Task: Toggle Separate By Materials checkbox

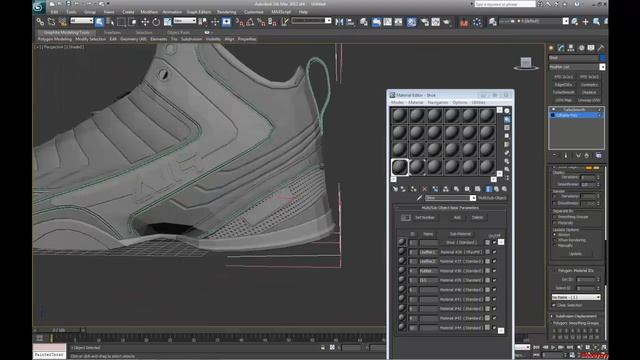Action: [x=554, y=223]
